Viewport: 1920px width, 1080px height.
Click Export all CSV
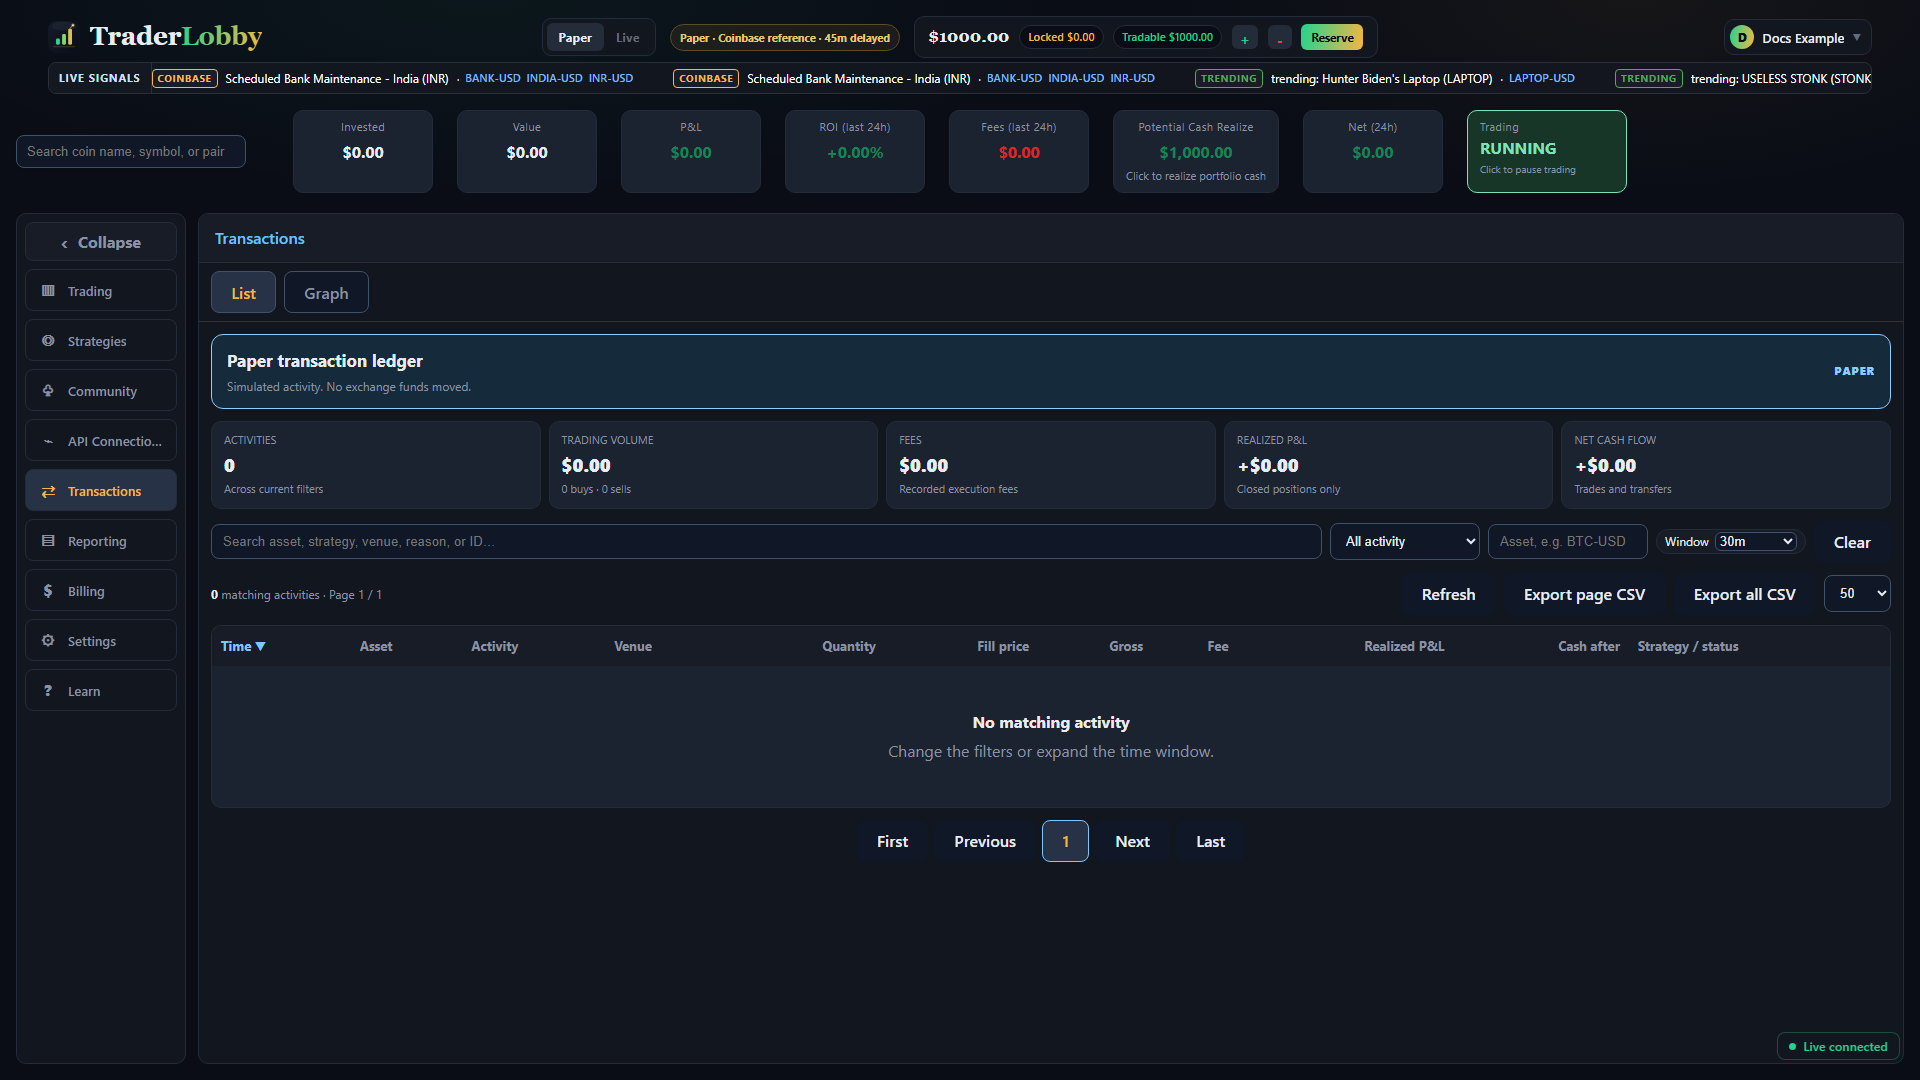[x=1744, y=594]
